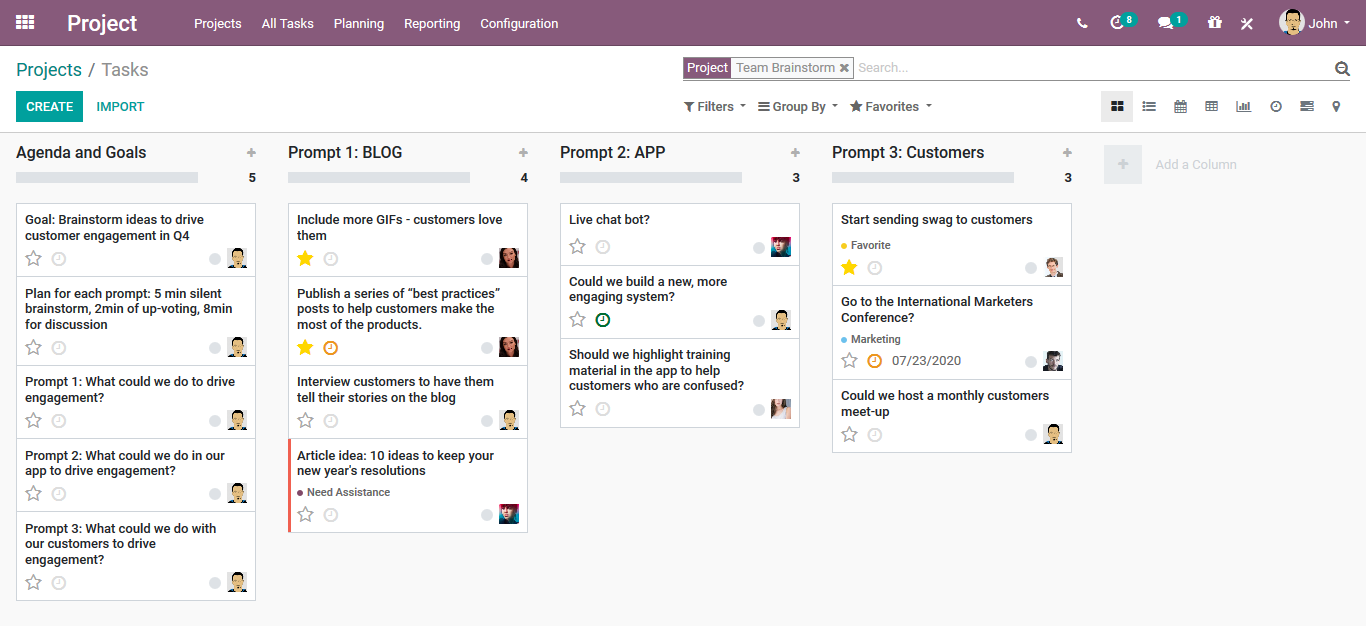Switch to list view
The image size is (1366, 626).
[1149, 106]
